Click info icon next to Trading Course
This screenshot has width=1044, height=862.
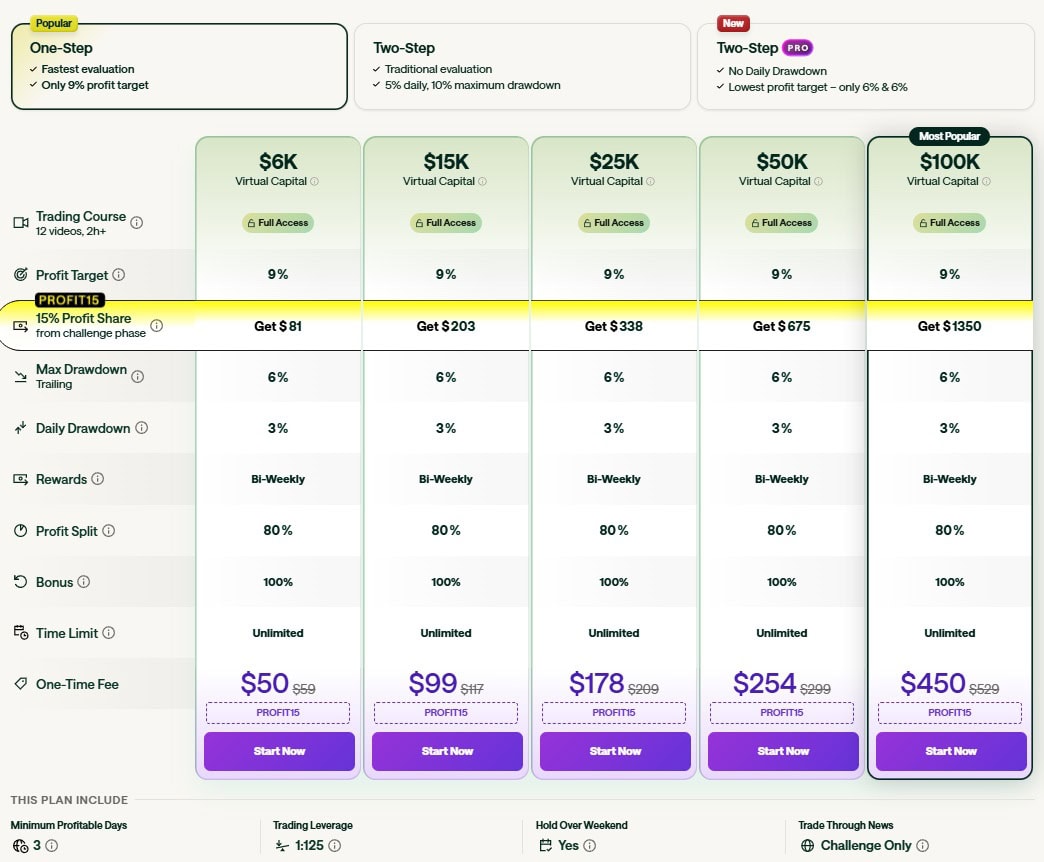pos(137,223)
